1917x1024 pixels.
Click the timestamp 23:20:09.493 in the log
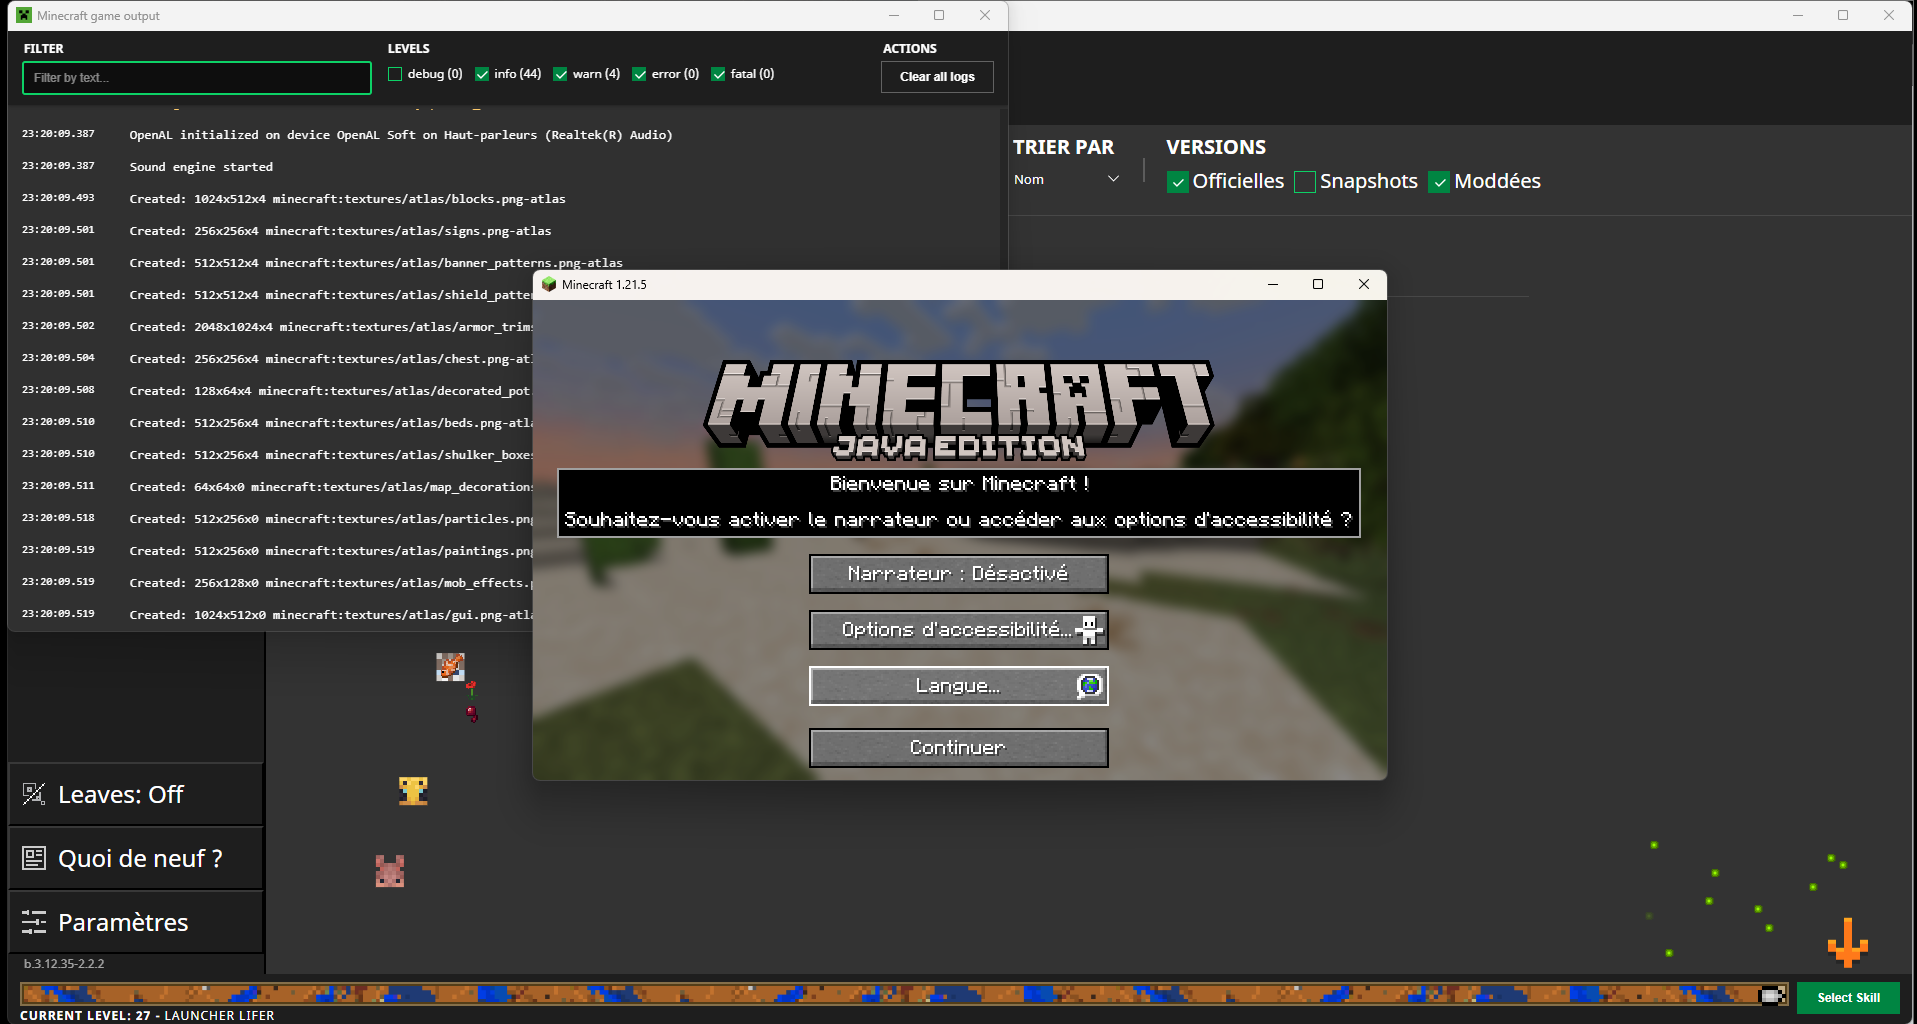coord(58,198)
